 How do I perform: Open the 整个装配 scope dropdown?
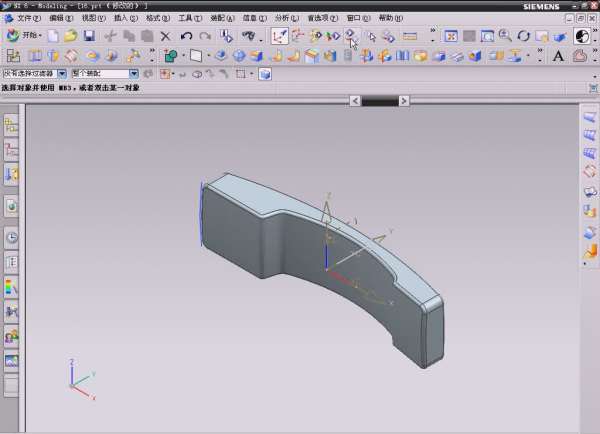[x=135, y=74]
